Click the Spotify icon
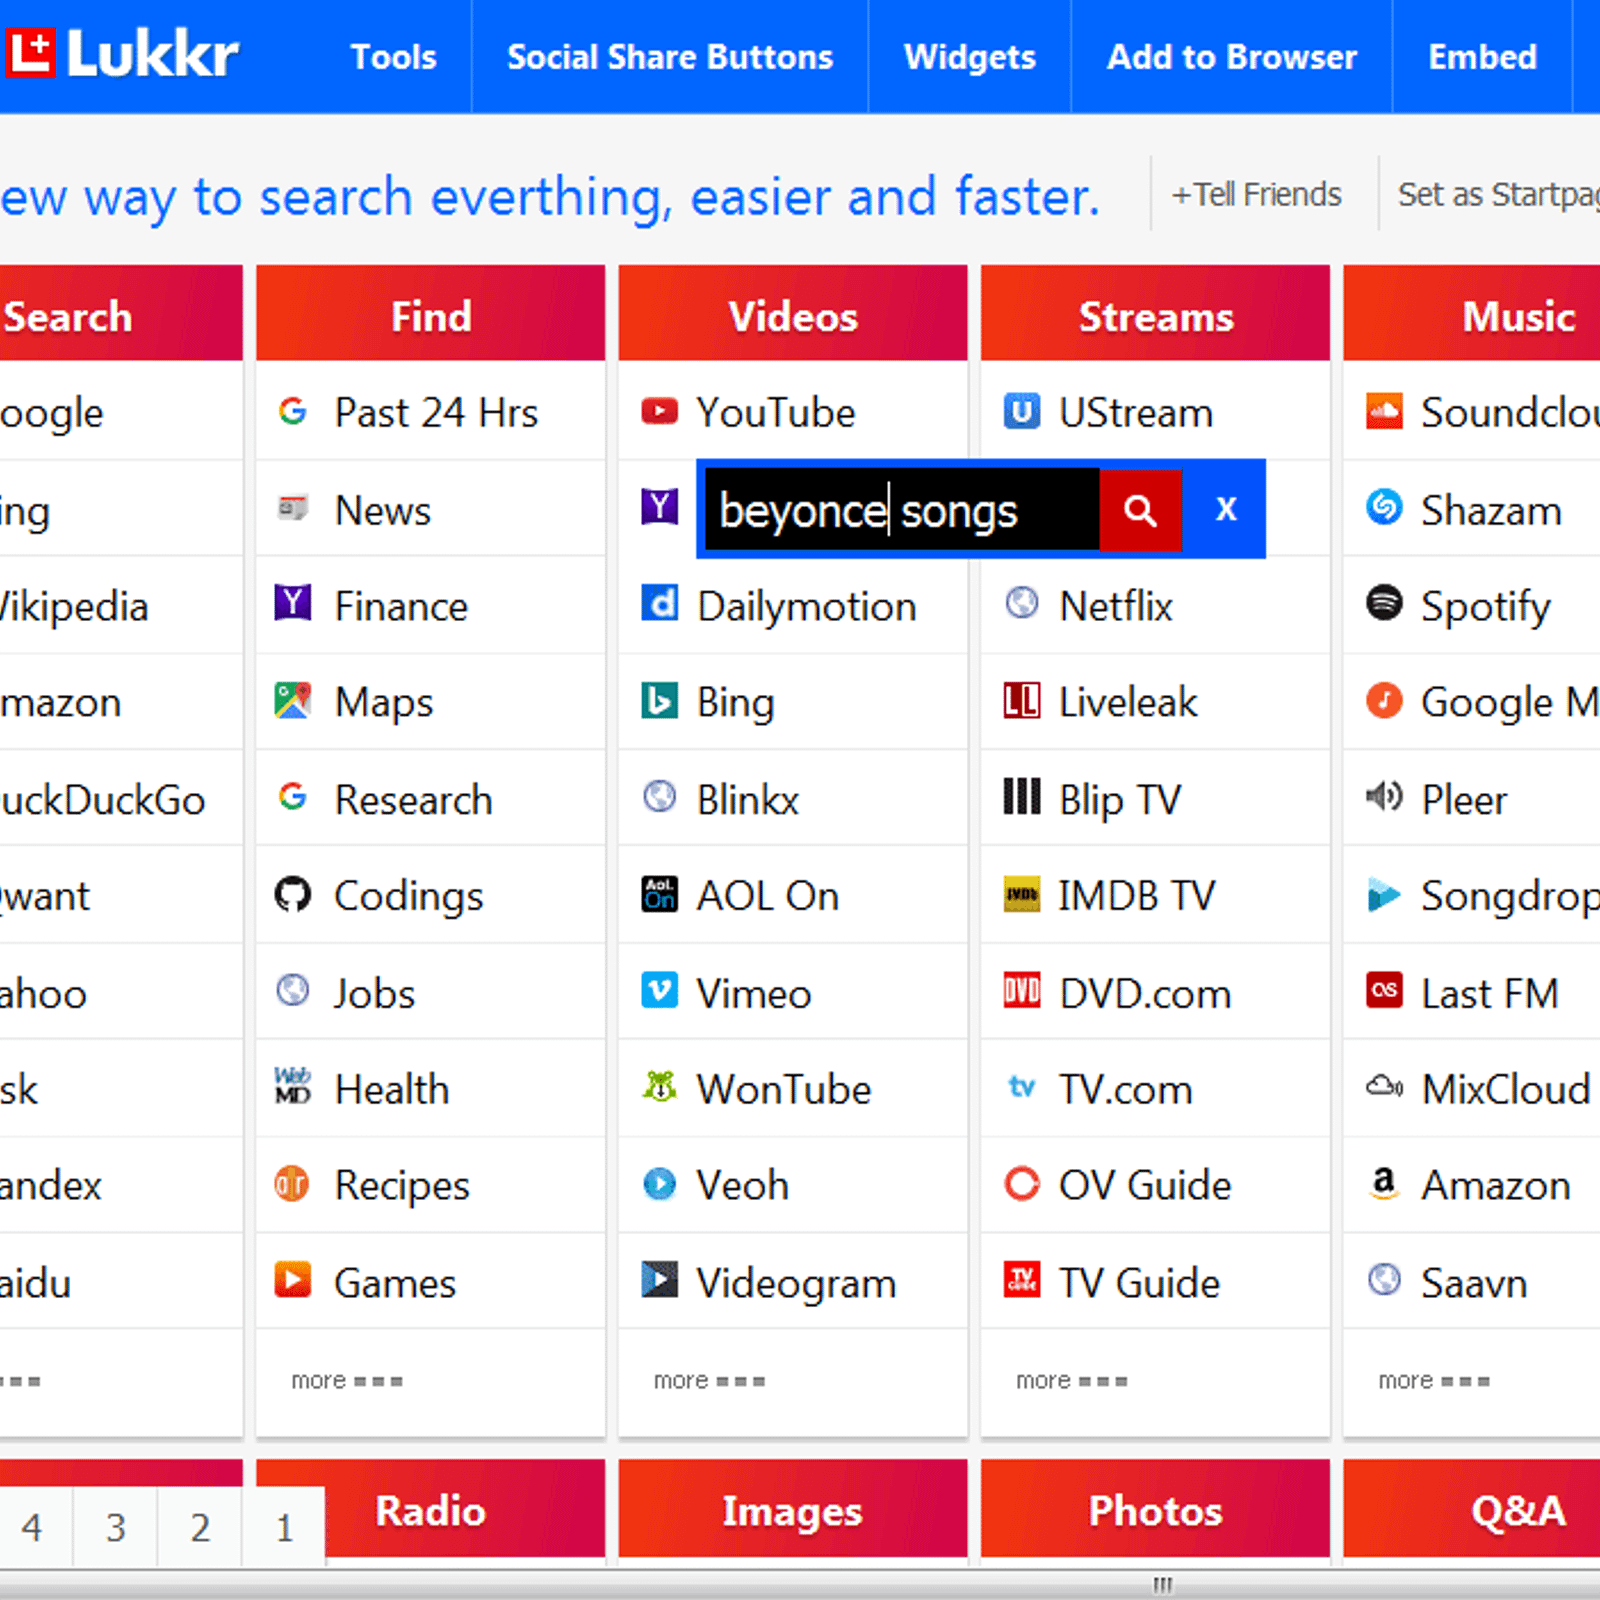 pyautogui.click(x=1384, y=603)
